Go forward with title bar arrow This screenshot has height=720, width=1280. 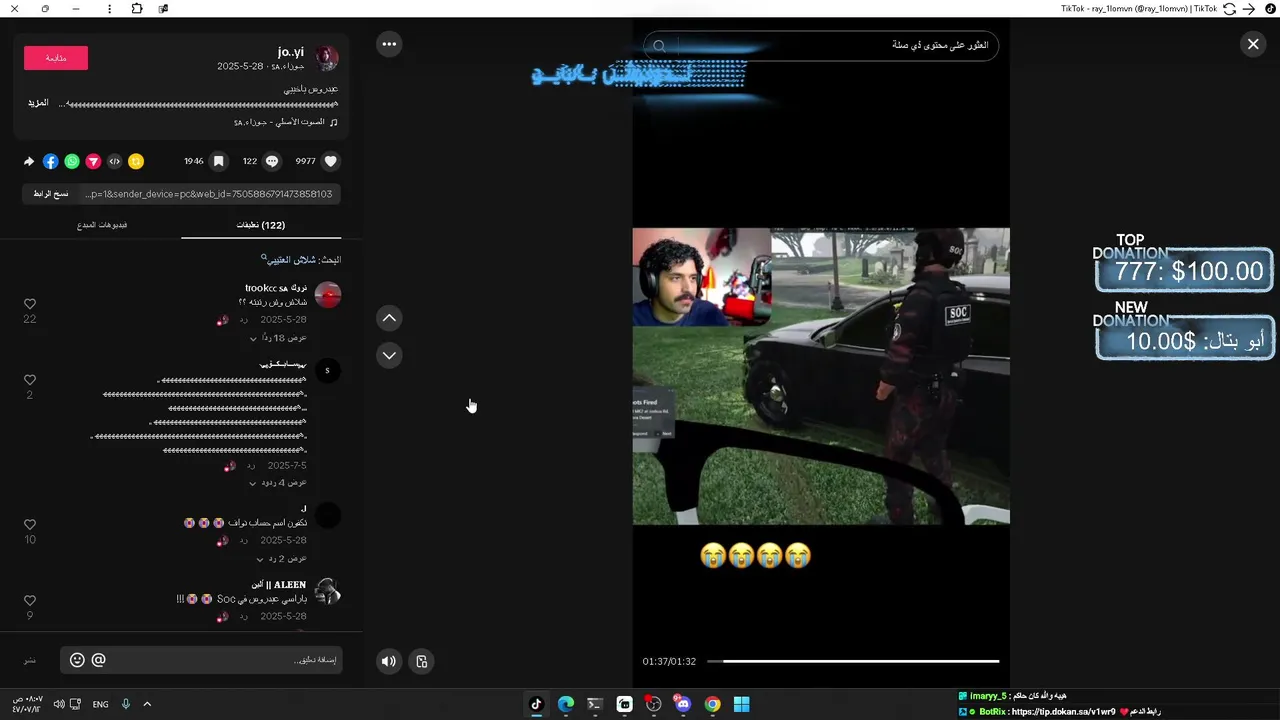1249,8
